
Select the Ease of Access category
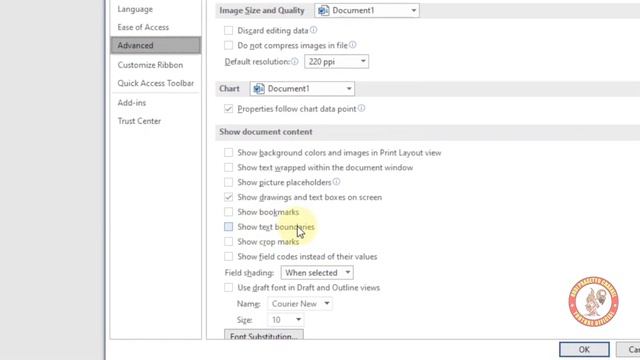coord(143,27)
